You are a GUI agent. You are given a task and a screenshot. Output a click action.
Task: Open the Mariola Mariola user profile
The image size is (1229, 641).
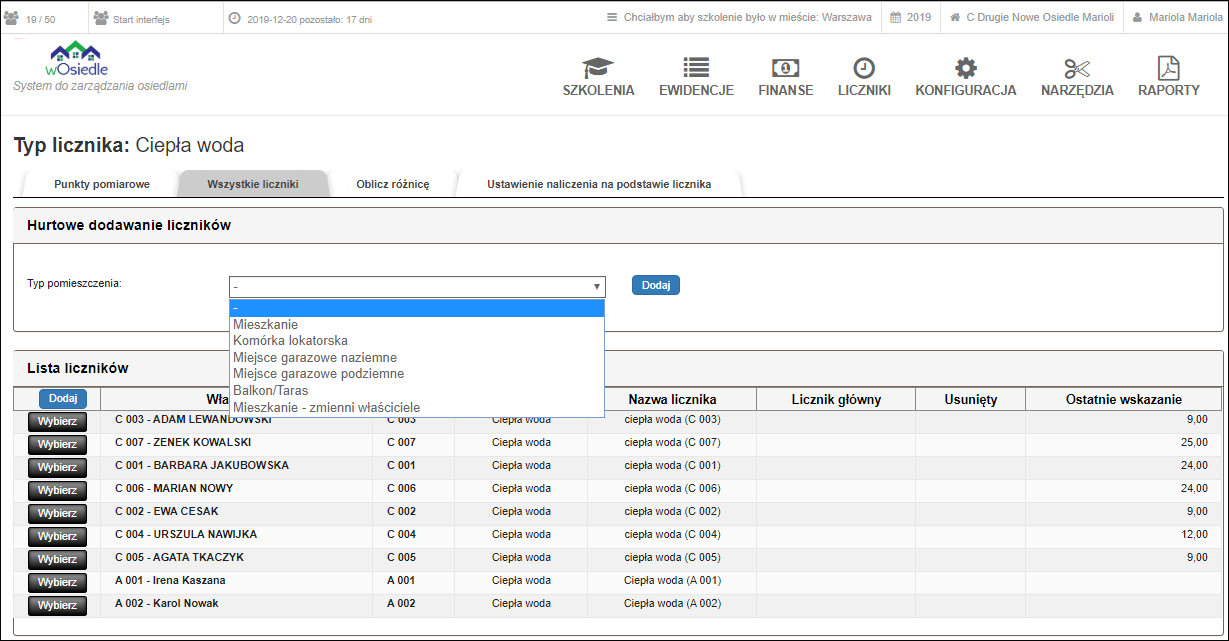click(1177, 17)
